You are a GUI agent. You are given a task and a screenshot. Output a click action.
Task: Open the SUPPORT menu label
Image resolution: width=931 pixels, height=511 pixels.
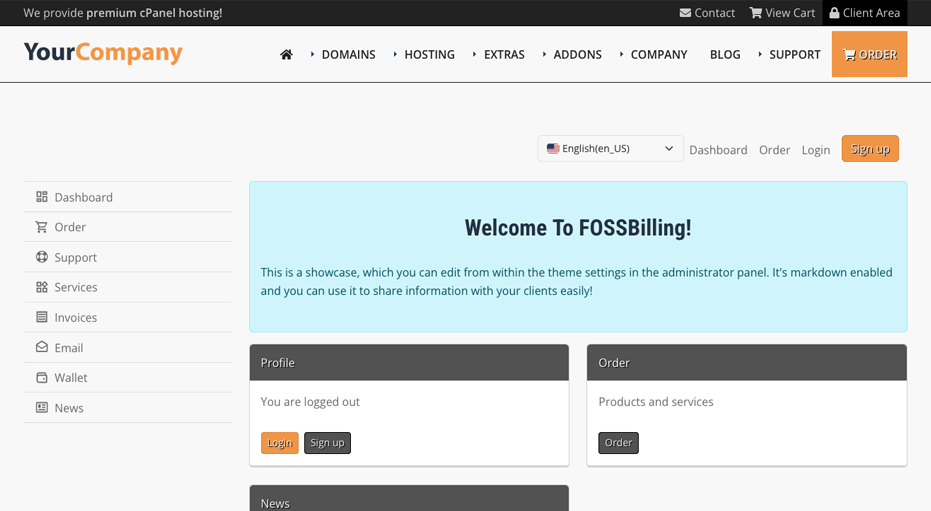coord(794,55)
